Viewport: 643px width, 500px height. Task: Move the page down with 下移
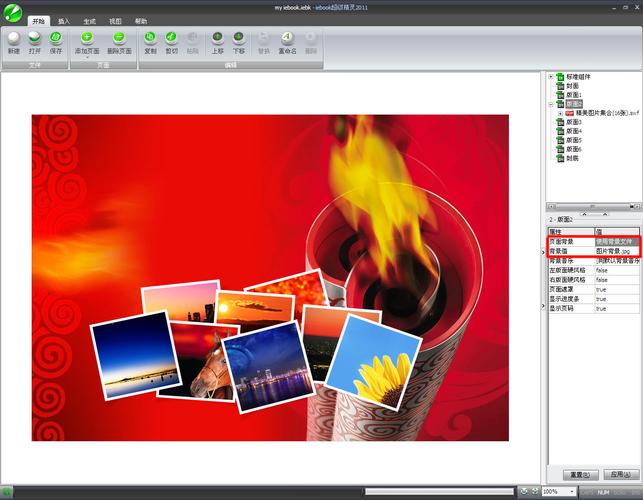click(x=239, y=39)
